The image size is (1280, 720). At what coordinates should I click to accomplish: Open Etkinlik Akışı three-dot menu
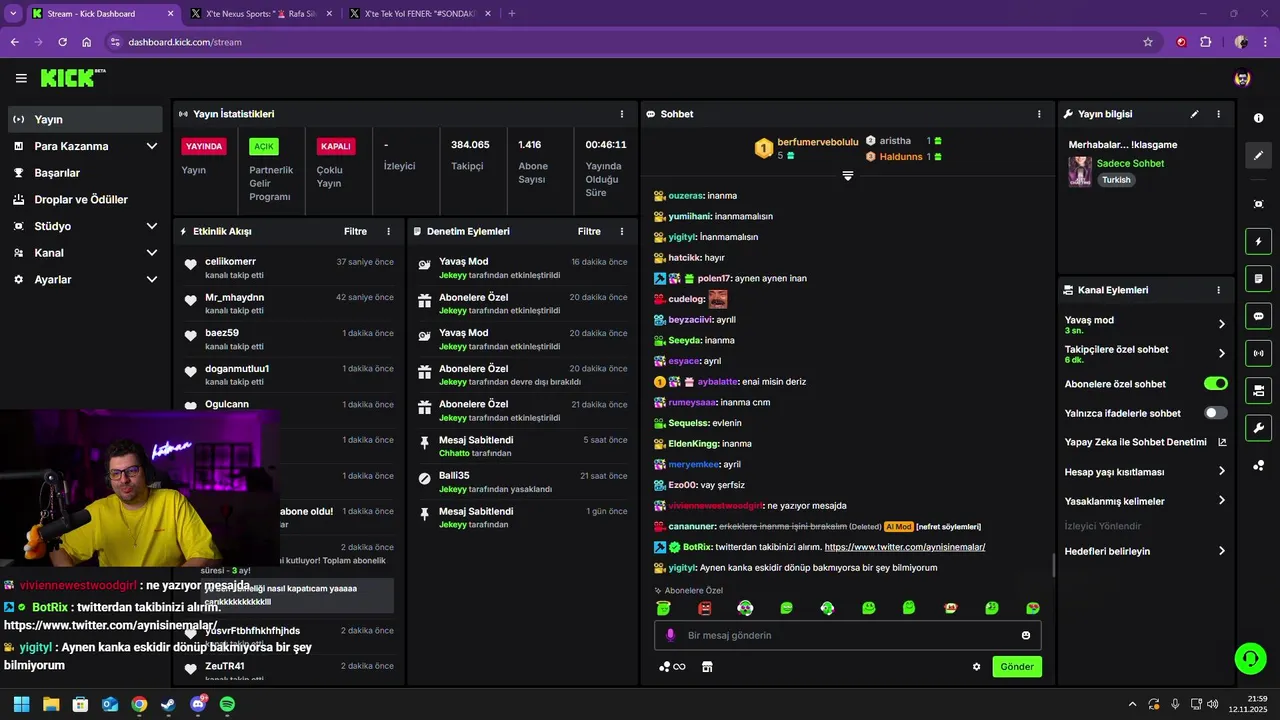tap(389, 231)
